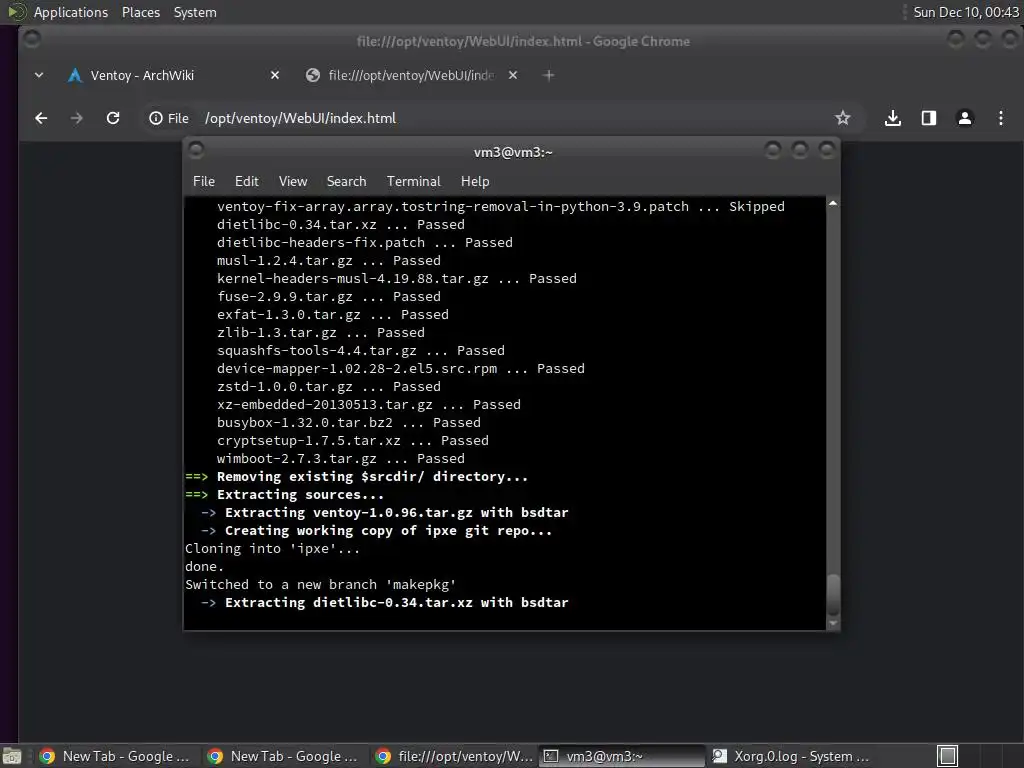Image resolution: width=1024 pixels, height=768 pixels.
Task: Bookmark this page with the star icon
Action: click(x=842, y=118)
